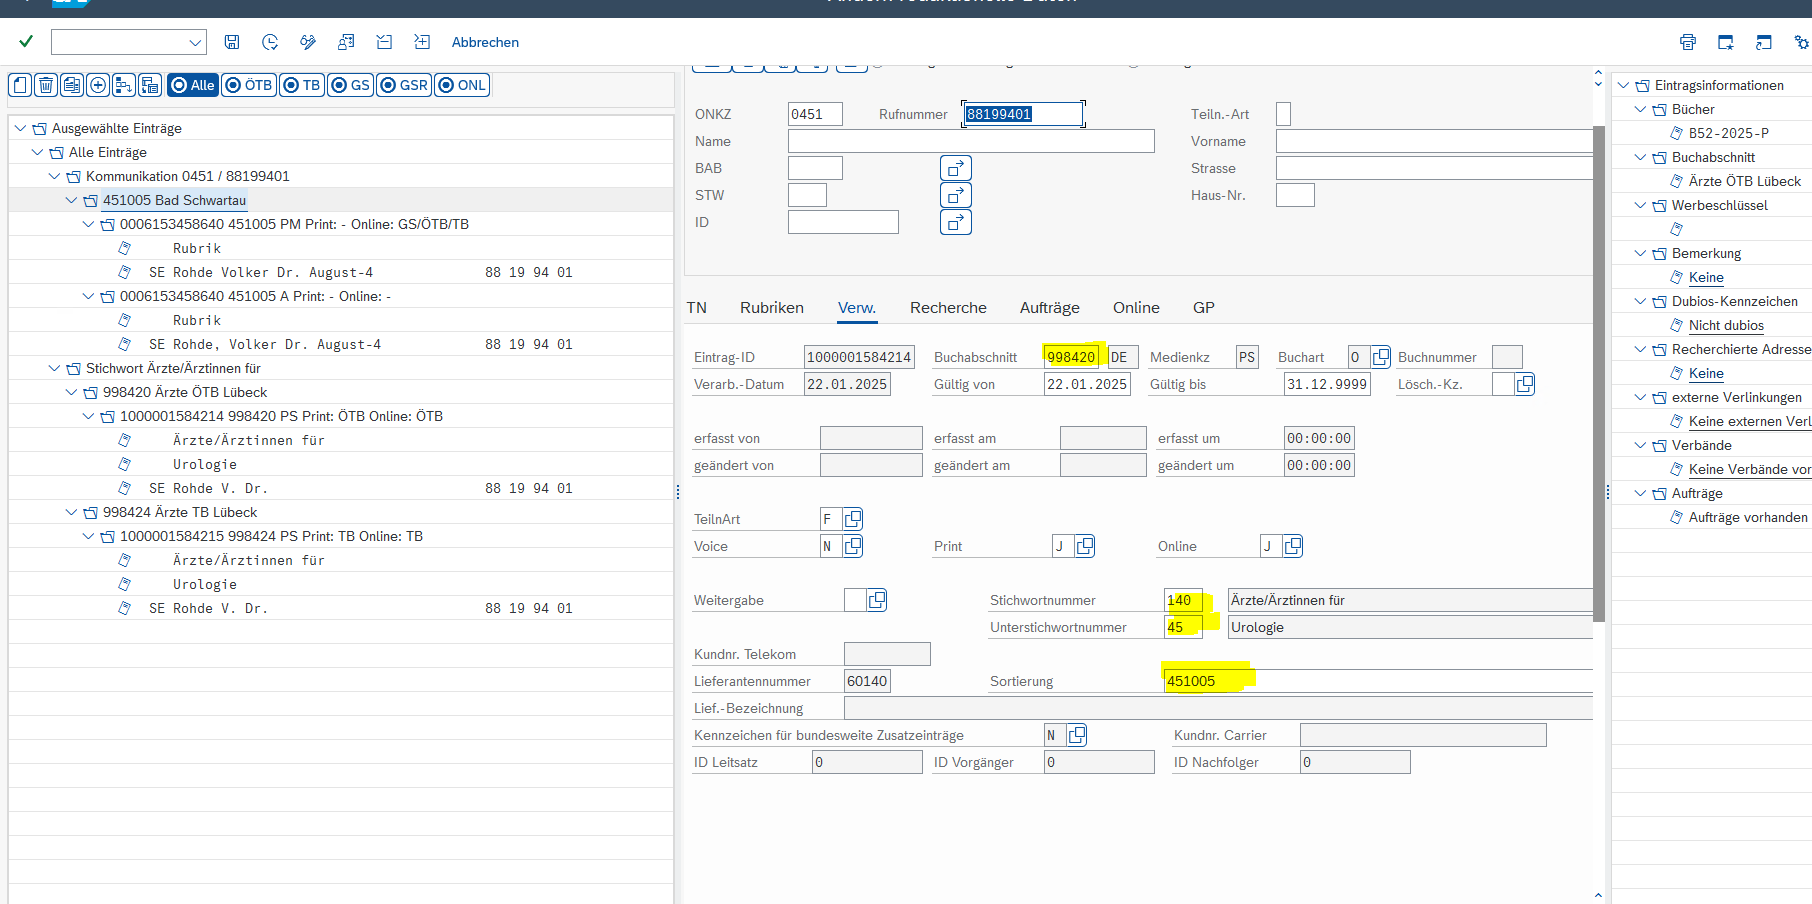Open the Recherche tab
This screenshot has width=1812, height=904.
pyautogui.click(x=948, y=308)
